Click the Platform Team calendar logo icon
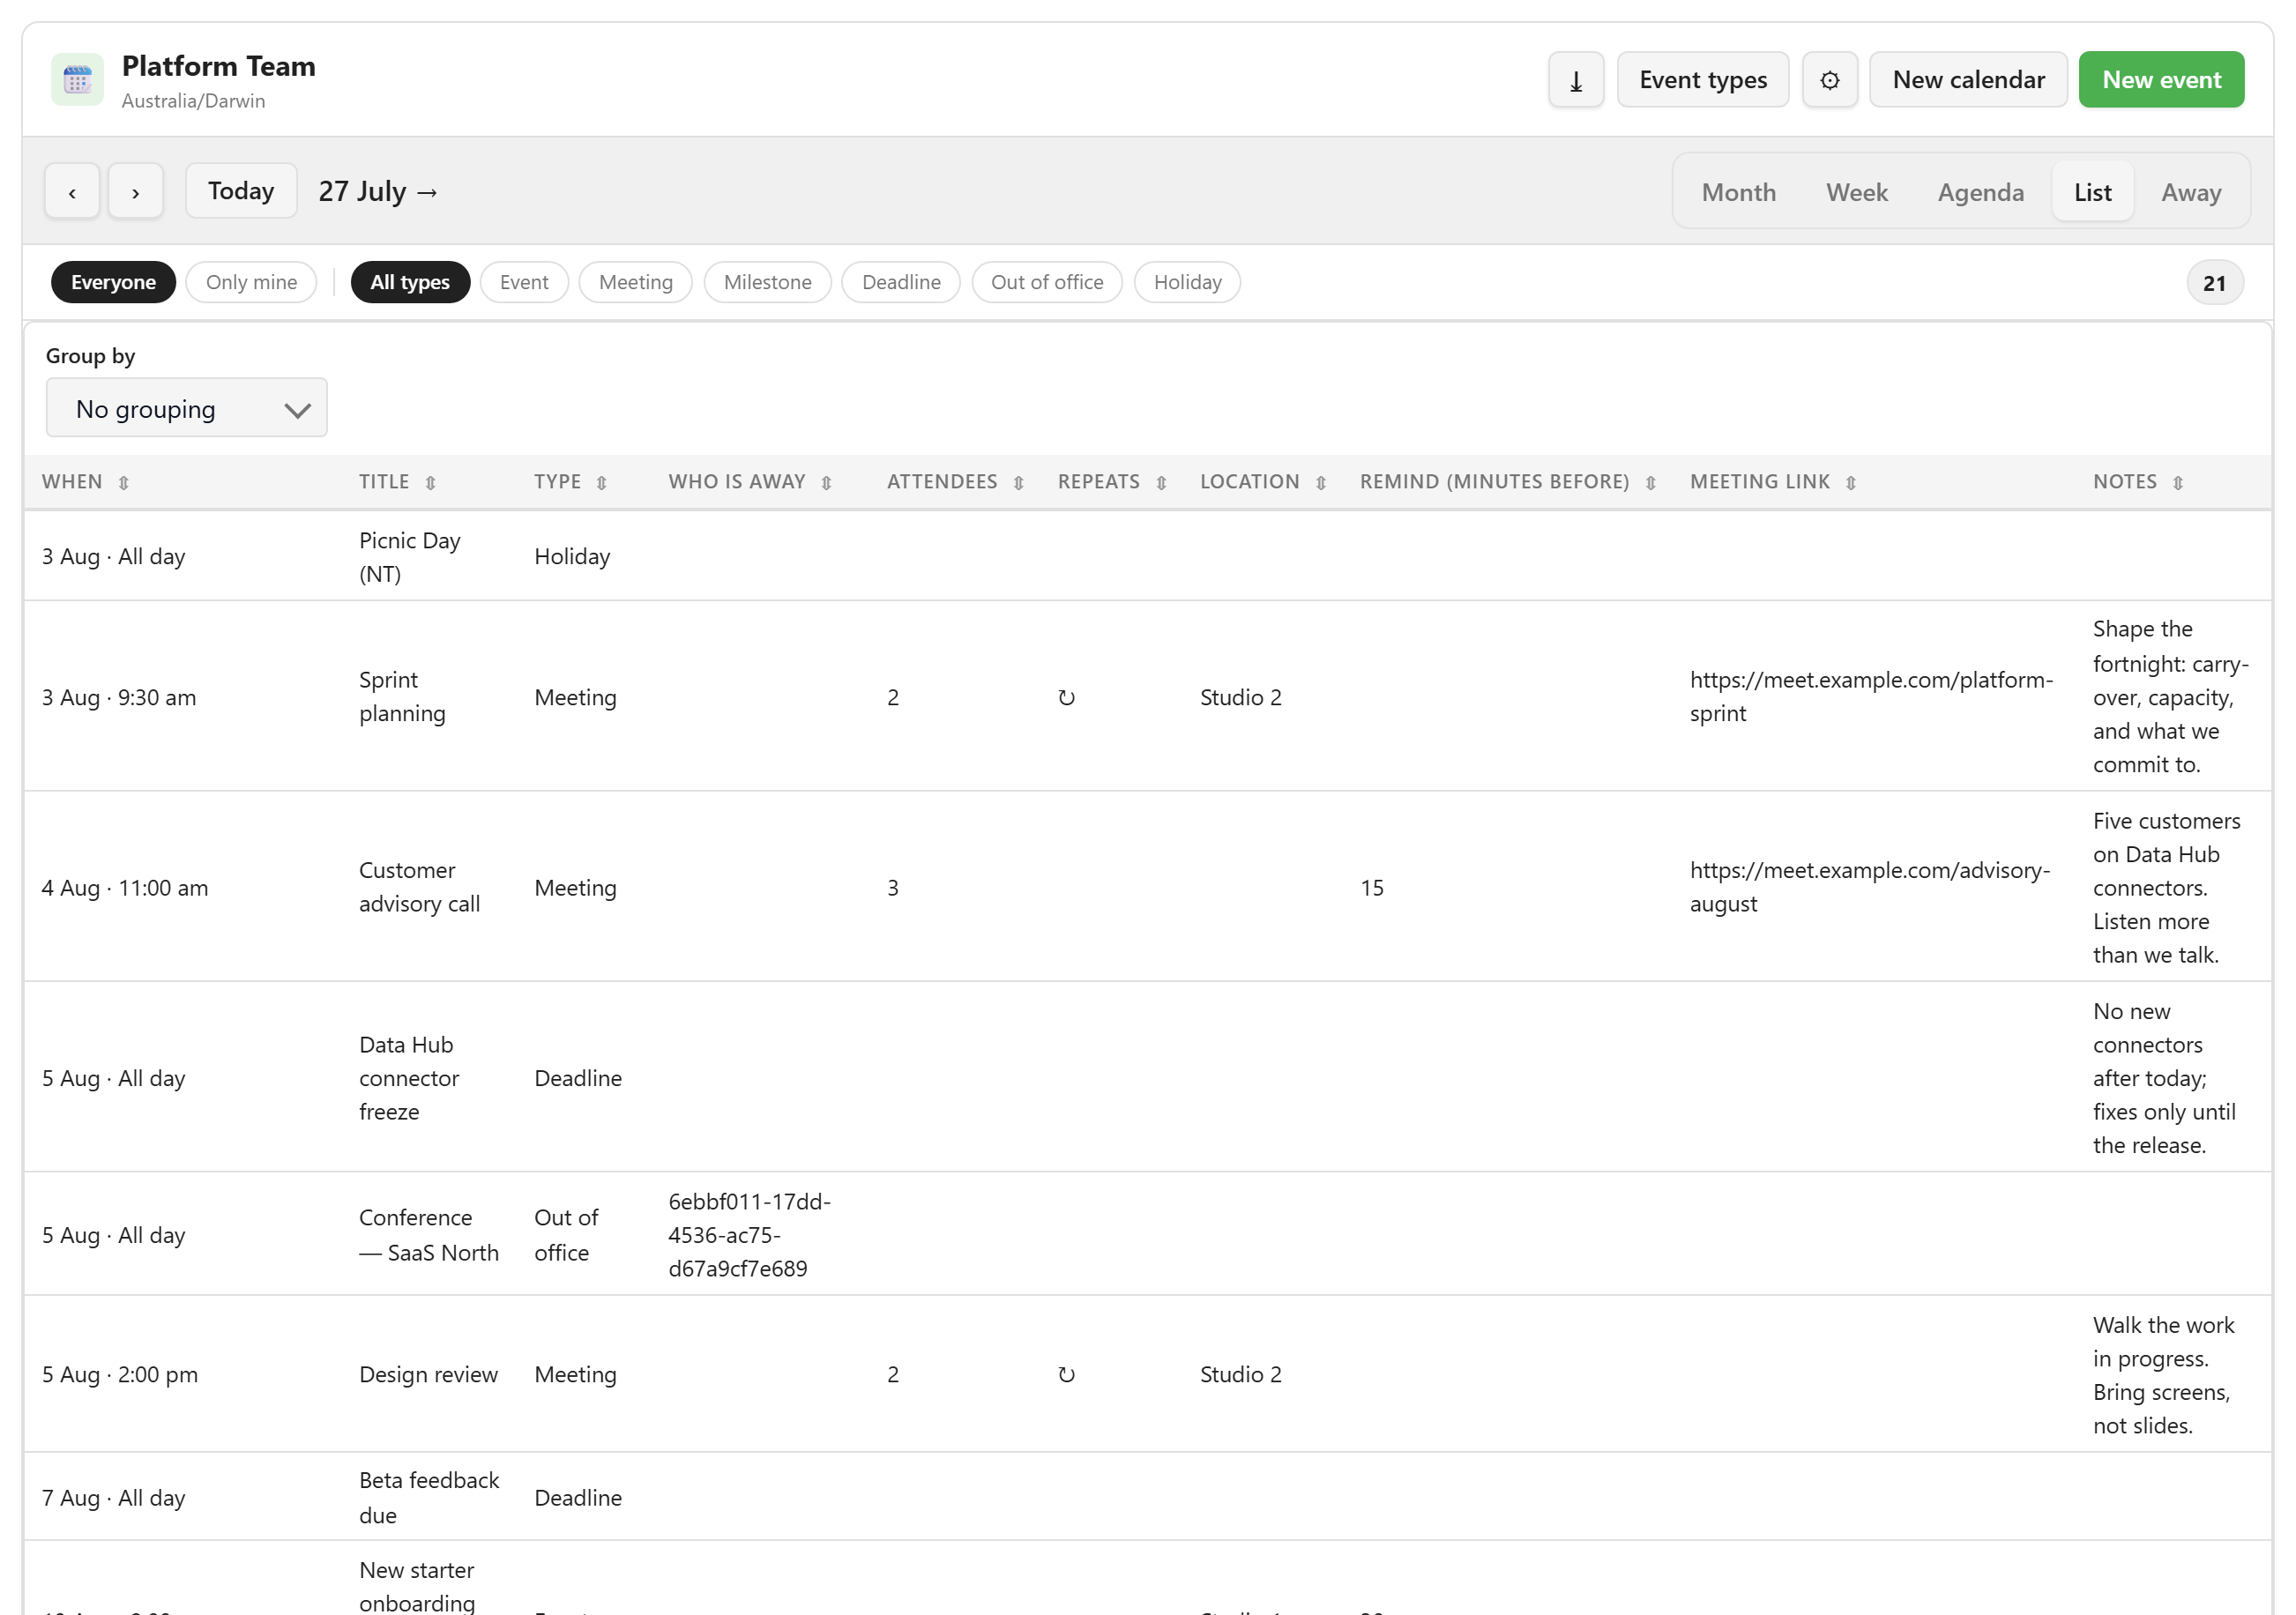Screen dimensions: 2296x1615 click(x=77, y=80)
